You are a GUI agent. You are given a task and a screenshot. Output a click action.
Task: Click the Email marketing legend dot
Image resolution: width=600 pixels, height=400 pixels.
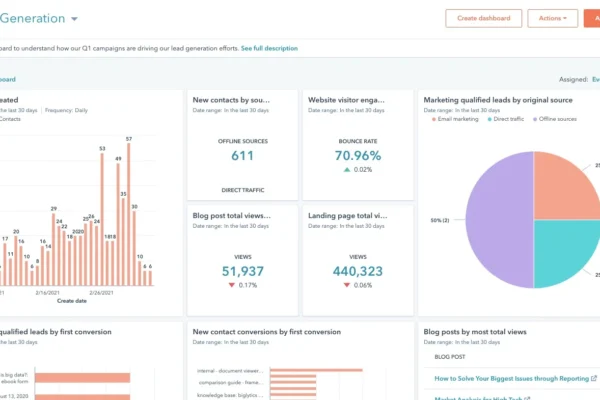434,119
